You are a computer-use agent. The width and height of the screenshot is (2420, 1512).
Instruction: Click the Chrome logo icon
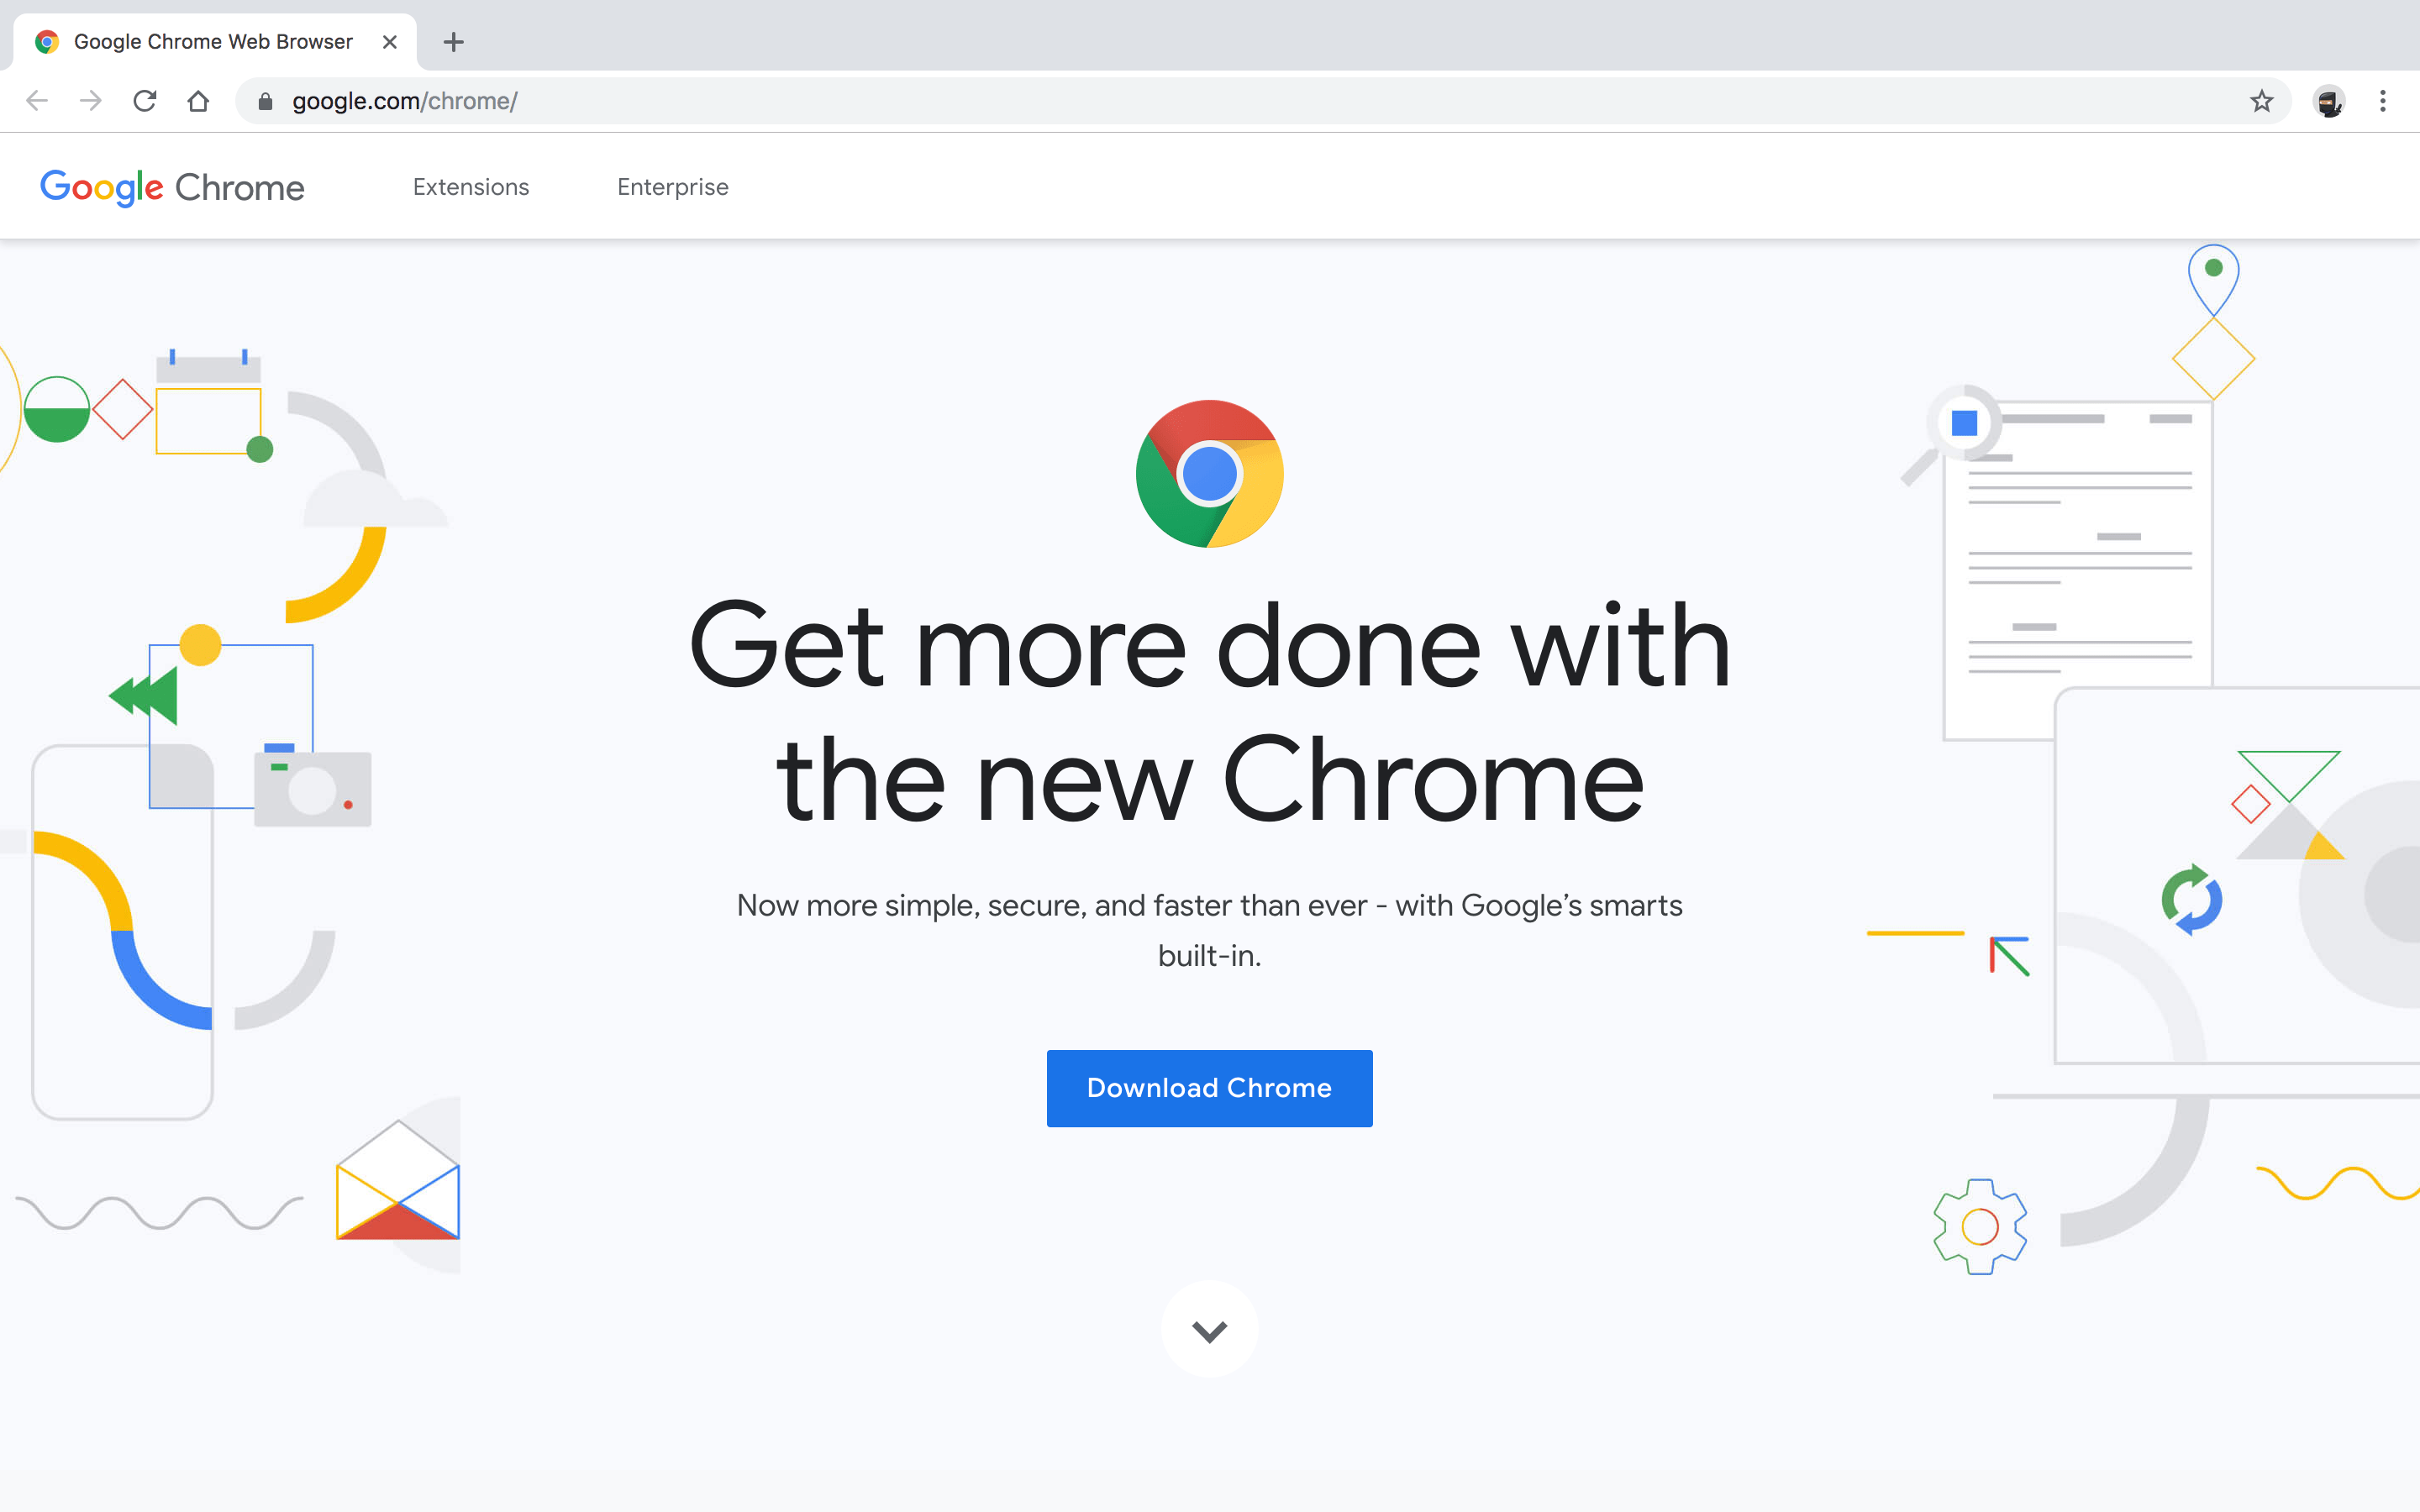point(1209,470)
